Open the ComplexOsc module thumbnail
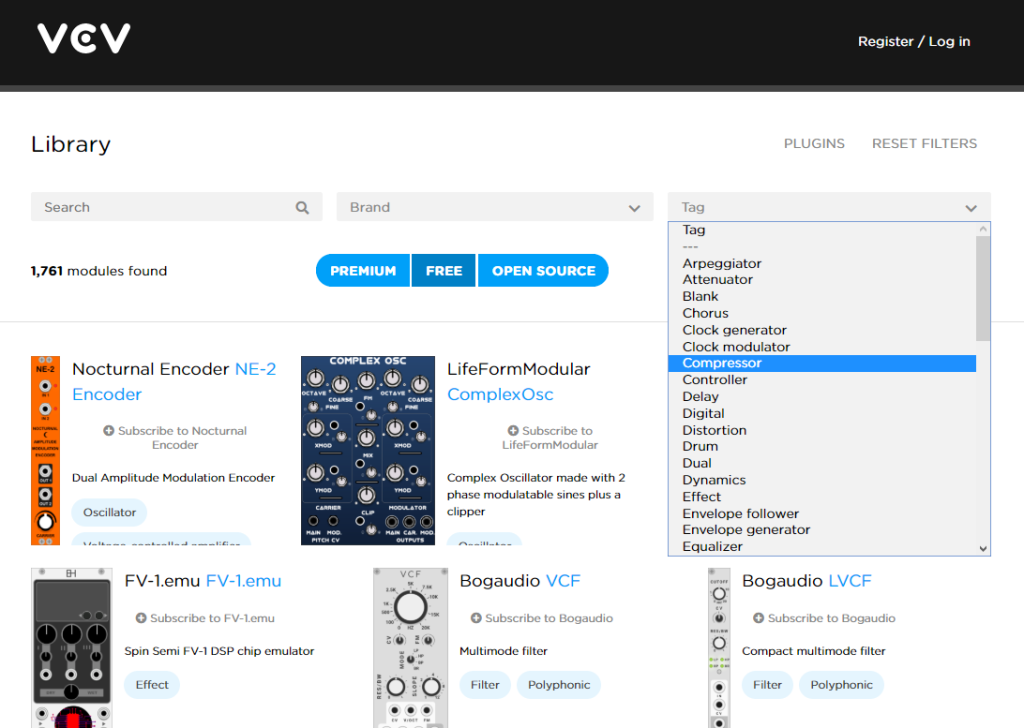Image resolution: width=1024 pixels, height=728 pixels. click(x=367, y=450)
